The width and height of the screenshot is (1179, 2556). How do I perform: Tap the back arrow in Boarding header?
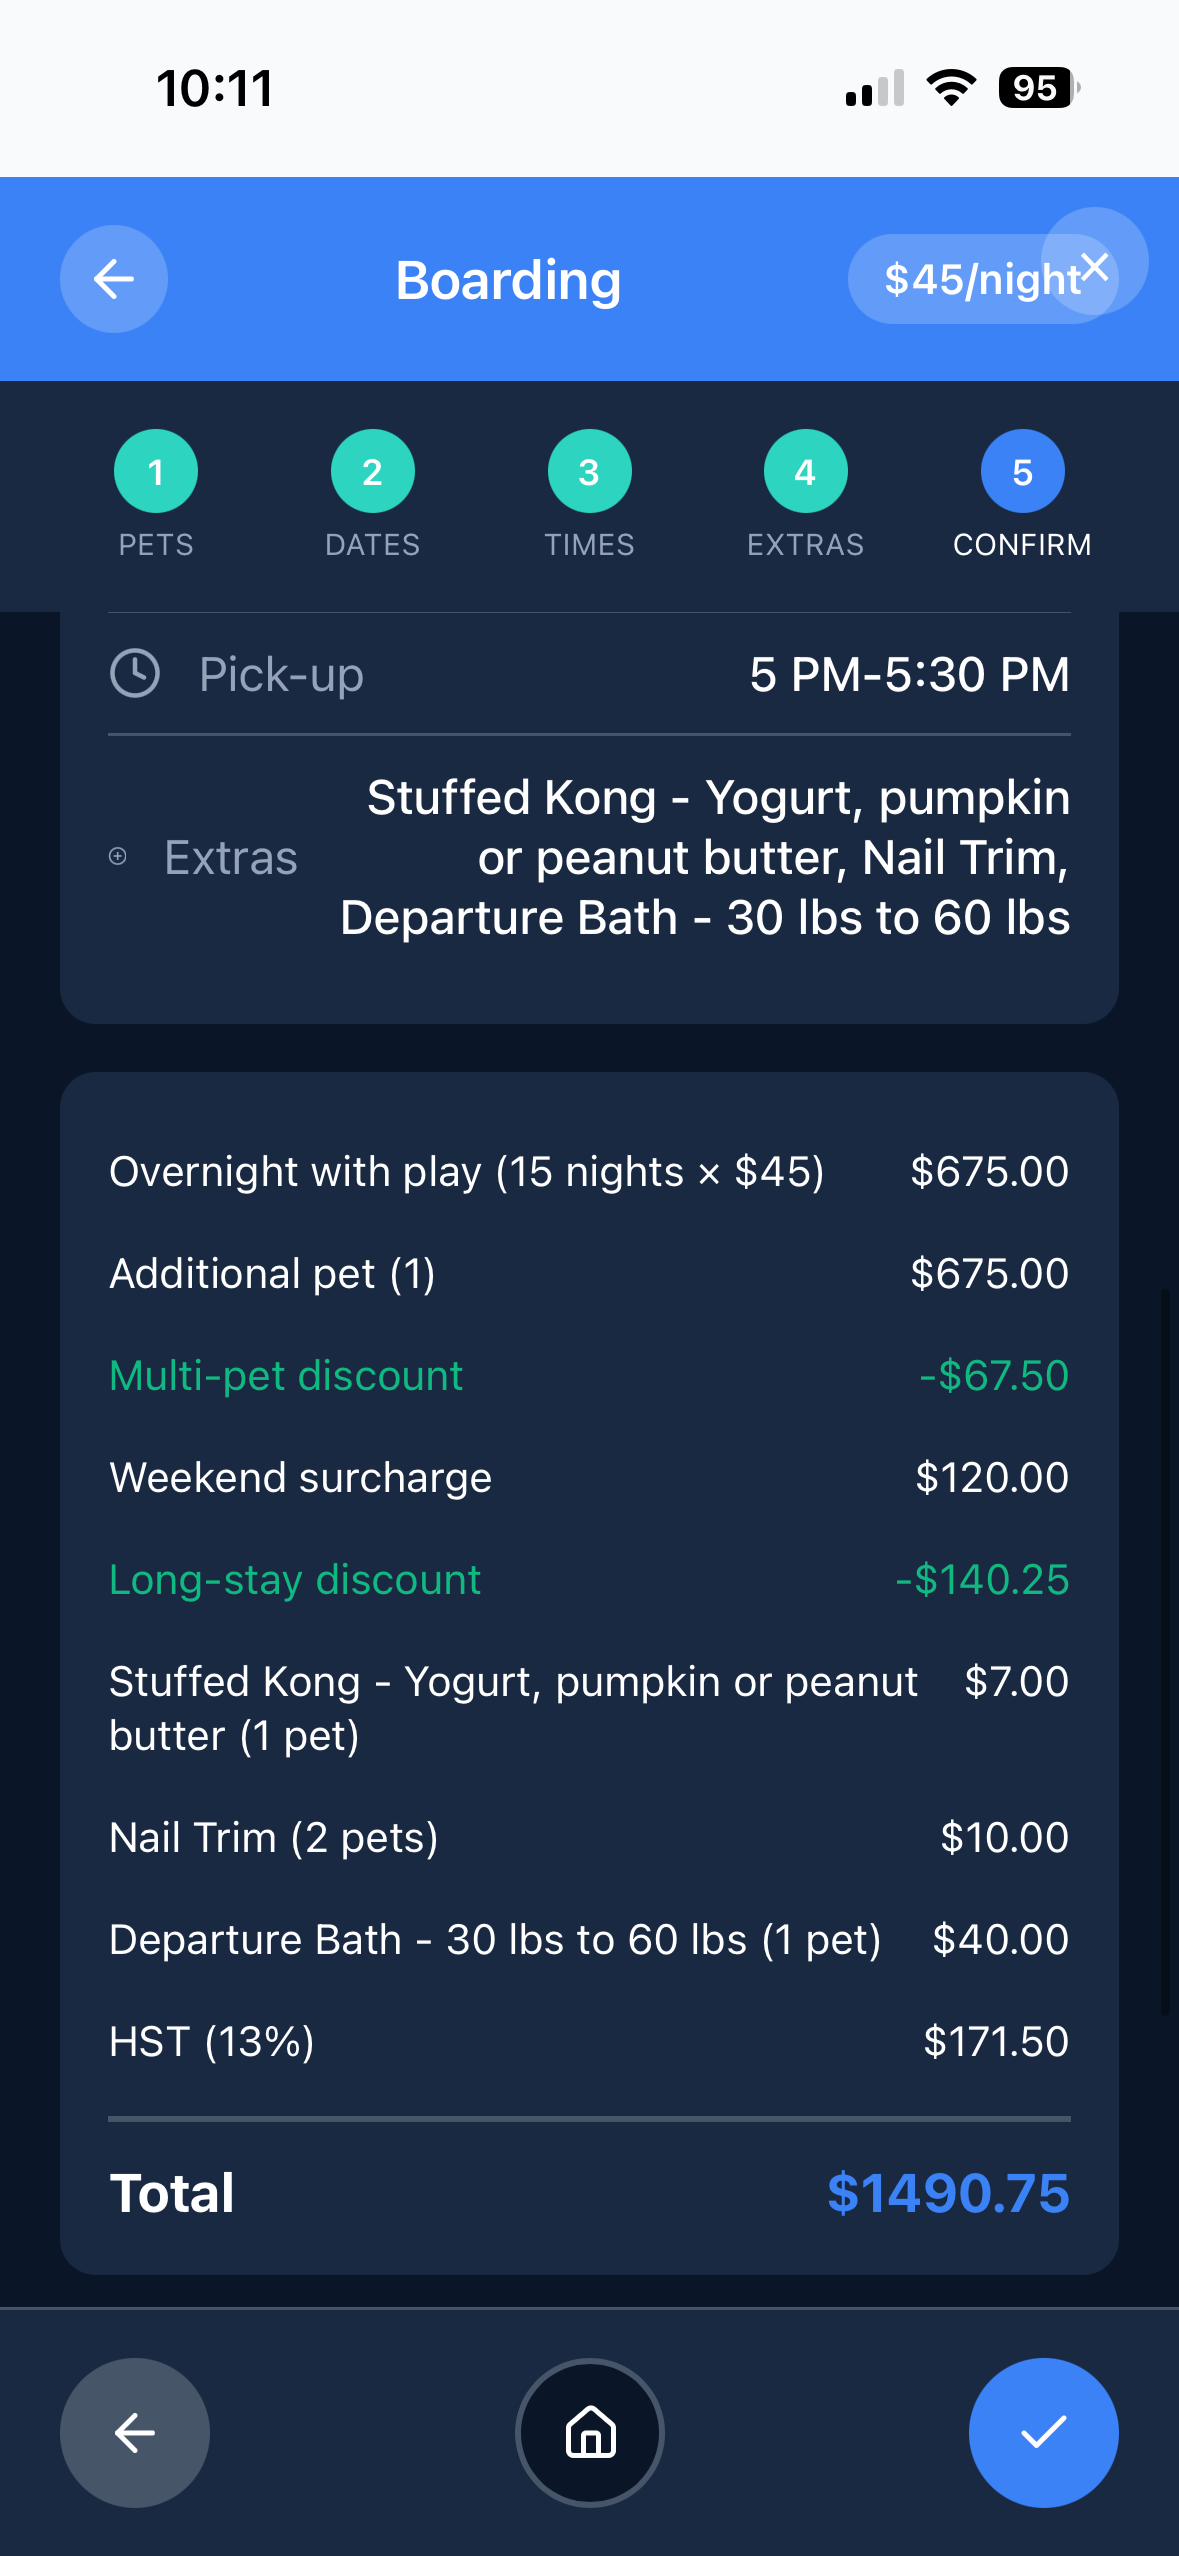pos(114,279)
